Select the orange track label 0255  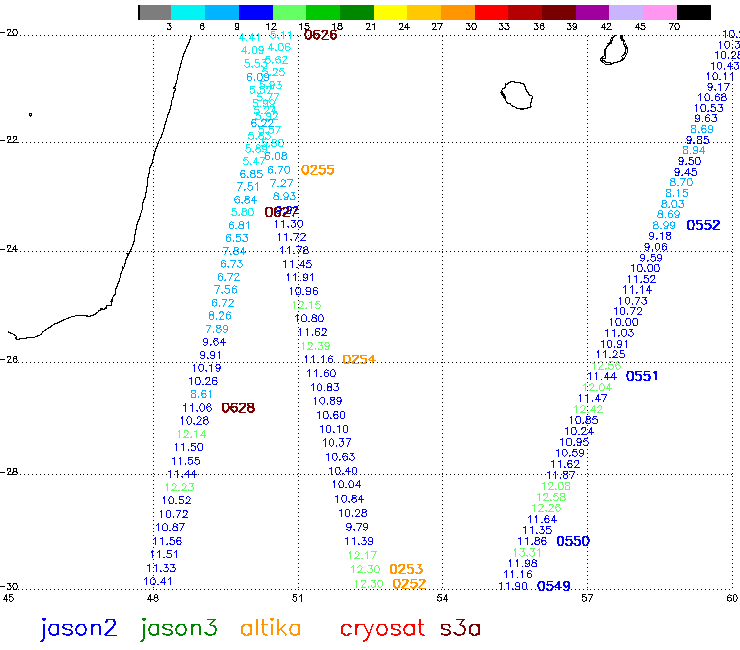[318, 170]
